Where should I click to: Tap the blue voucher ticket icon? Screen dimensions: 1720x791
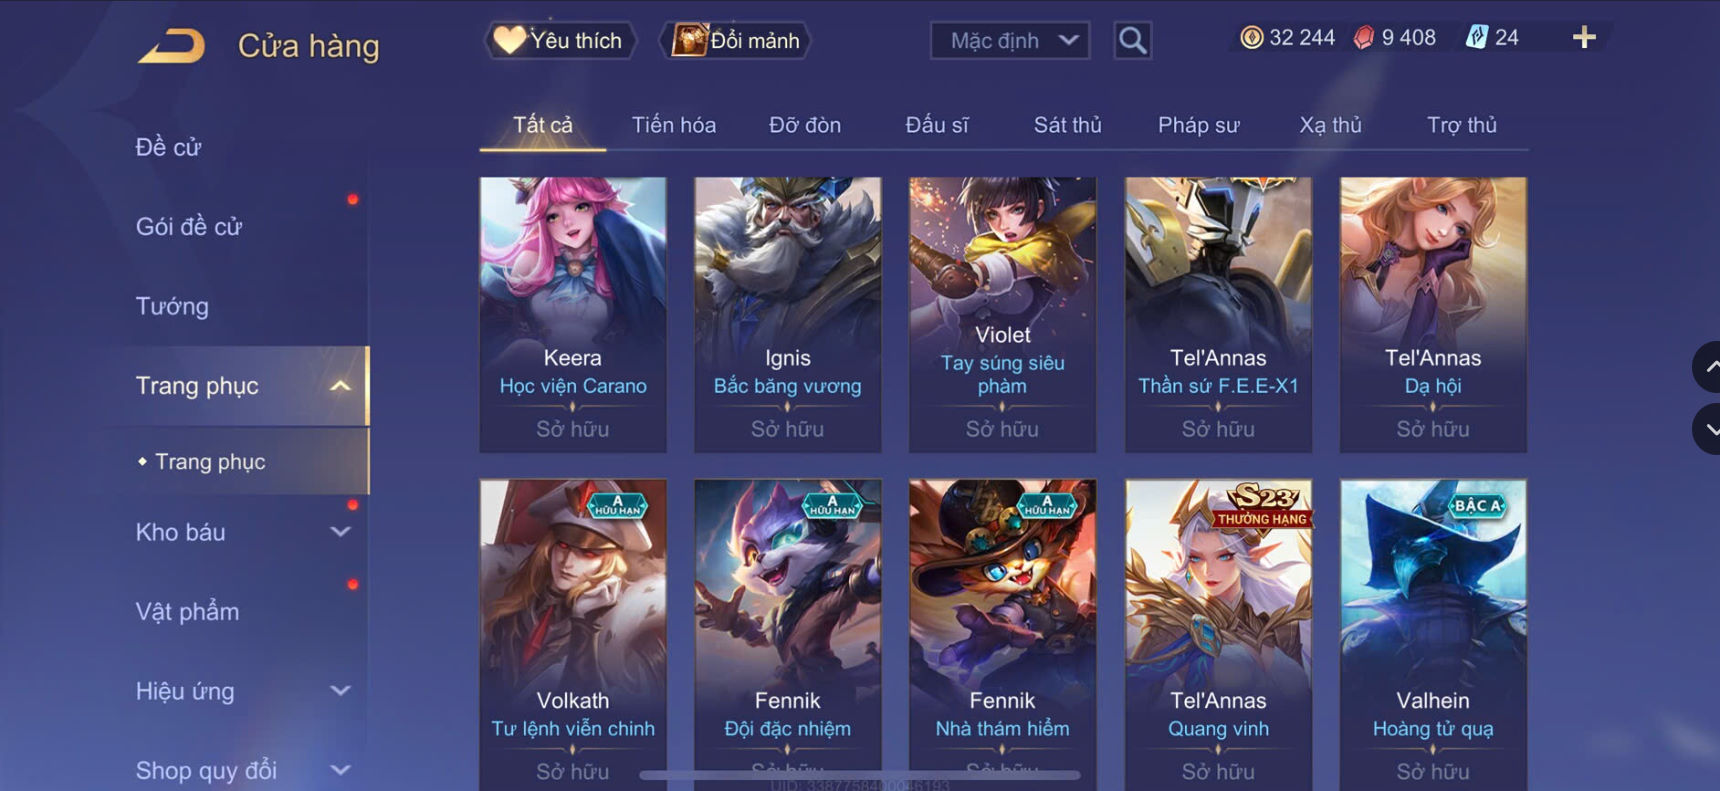tap(1476, 38)
